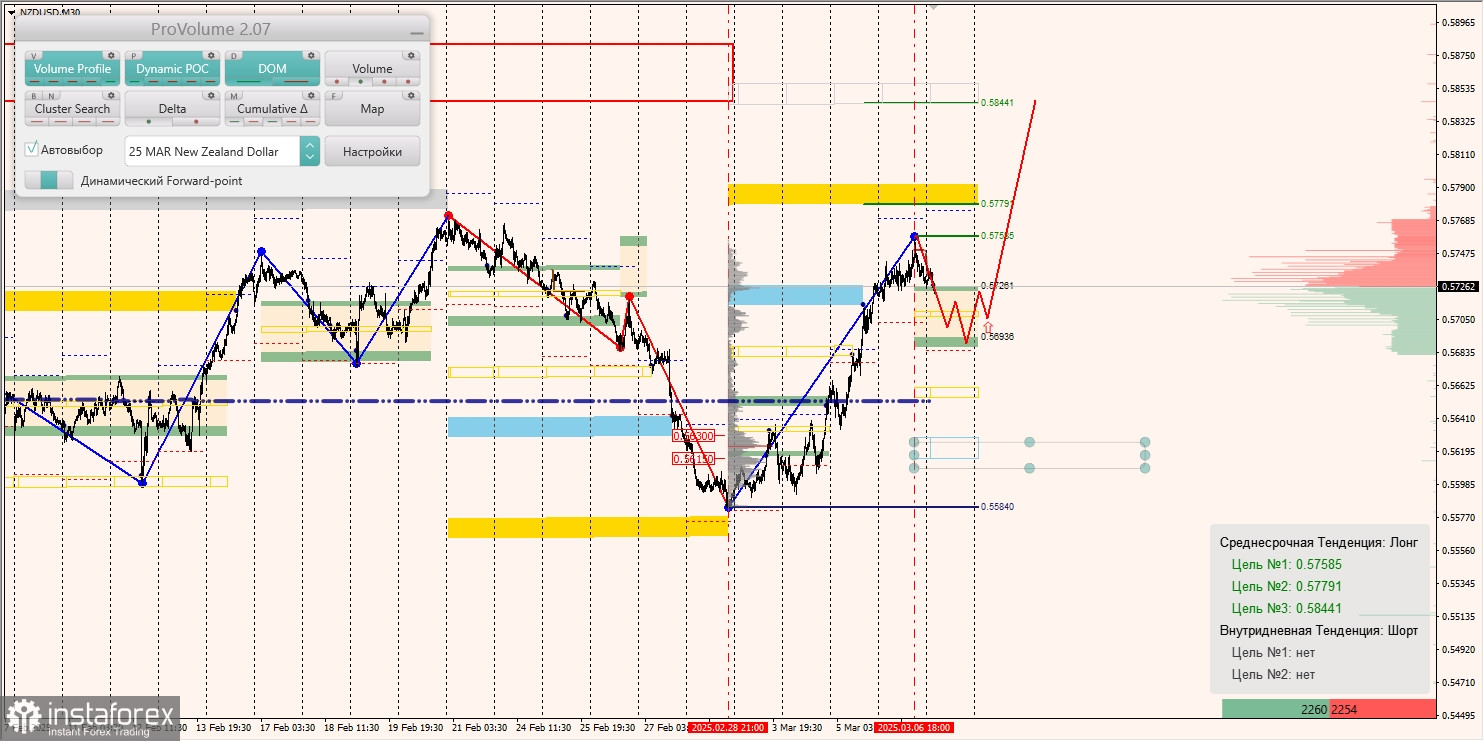Enable the Cumulative Δ button
The image size is (1484, 741).
[x=272, y=108]
